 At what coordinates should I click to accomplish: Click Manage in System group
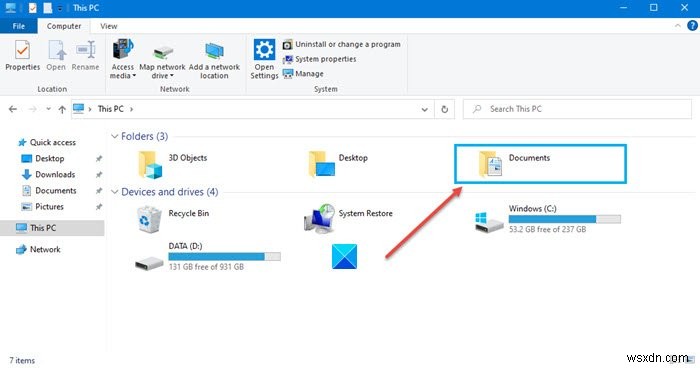(x=304, y=74)
